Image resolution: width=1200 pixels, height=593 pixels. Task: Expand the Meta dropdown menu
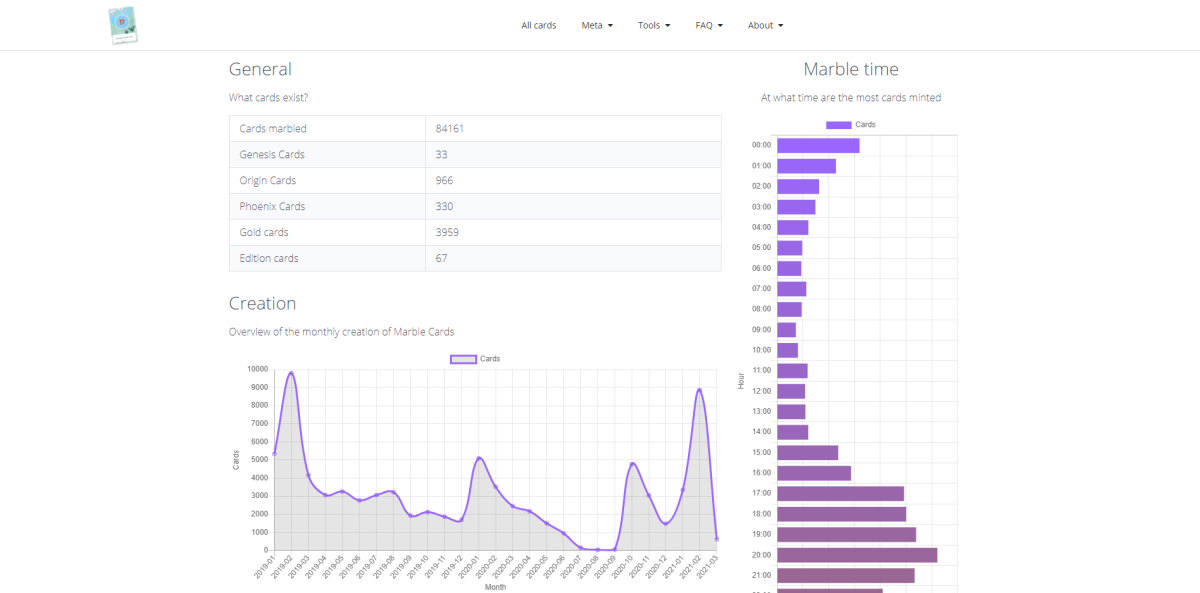point(597,25)
